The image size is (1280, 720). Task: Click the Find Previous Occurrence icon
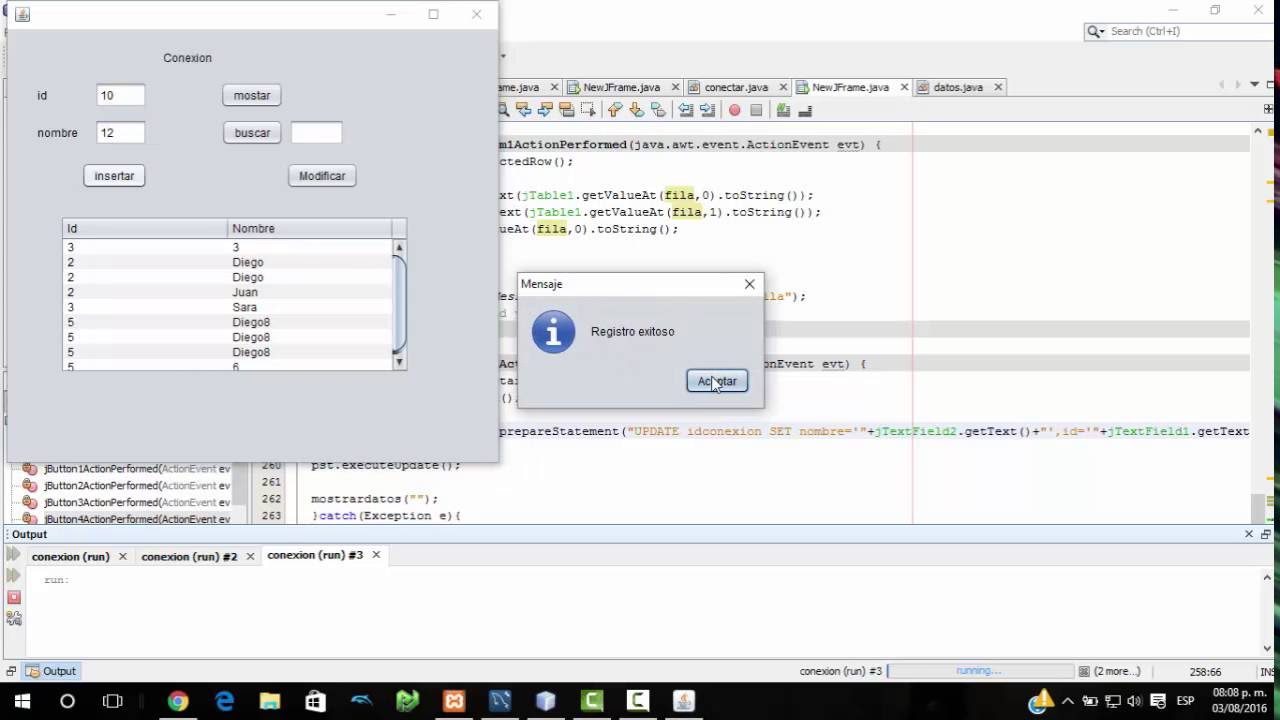[x=524, y=110]
